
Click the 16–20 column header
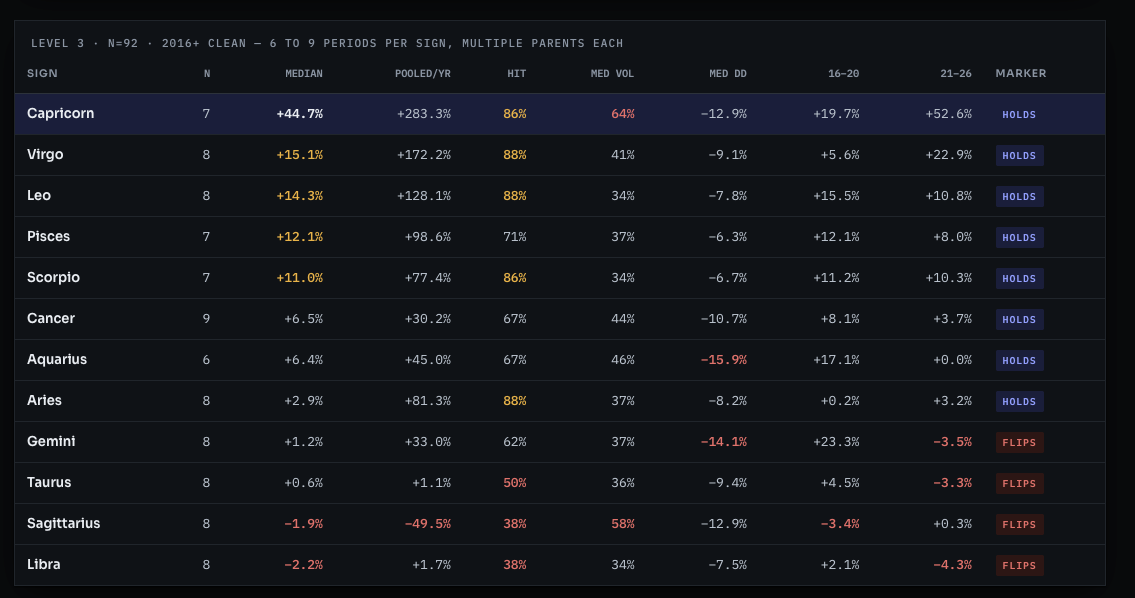pos(843,73)
